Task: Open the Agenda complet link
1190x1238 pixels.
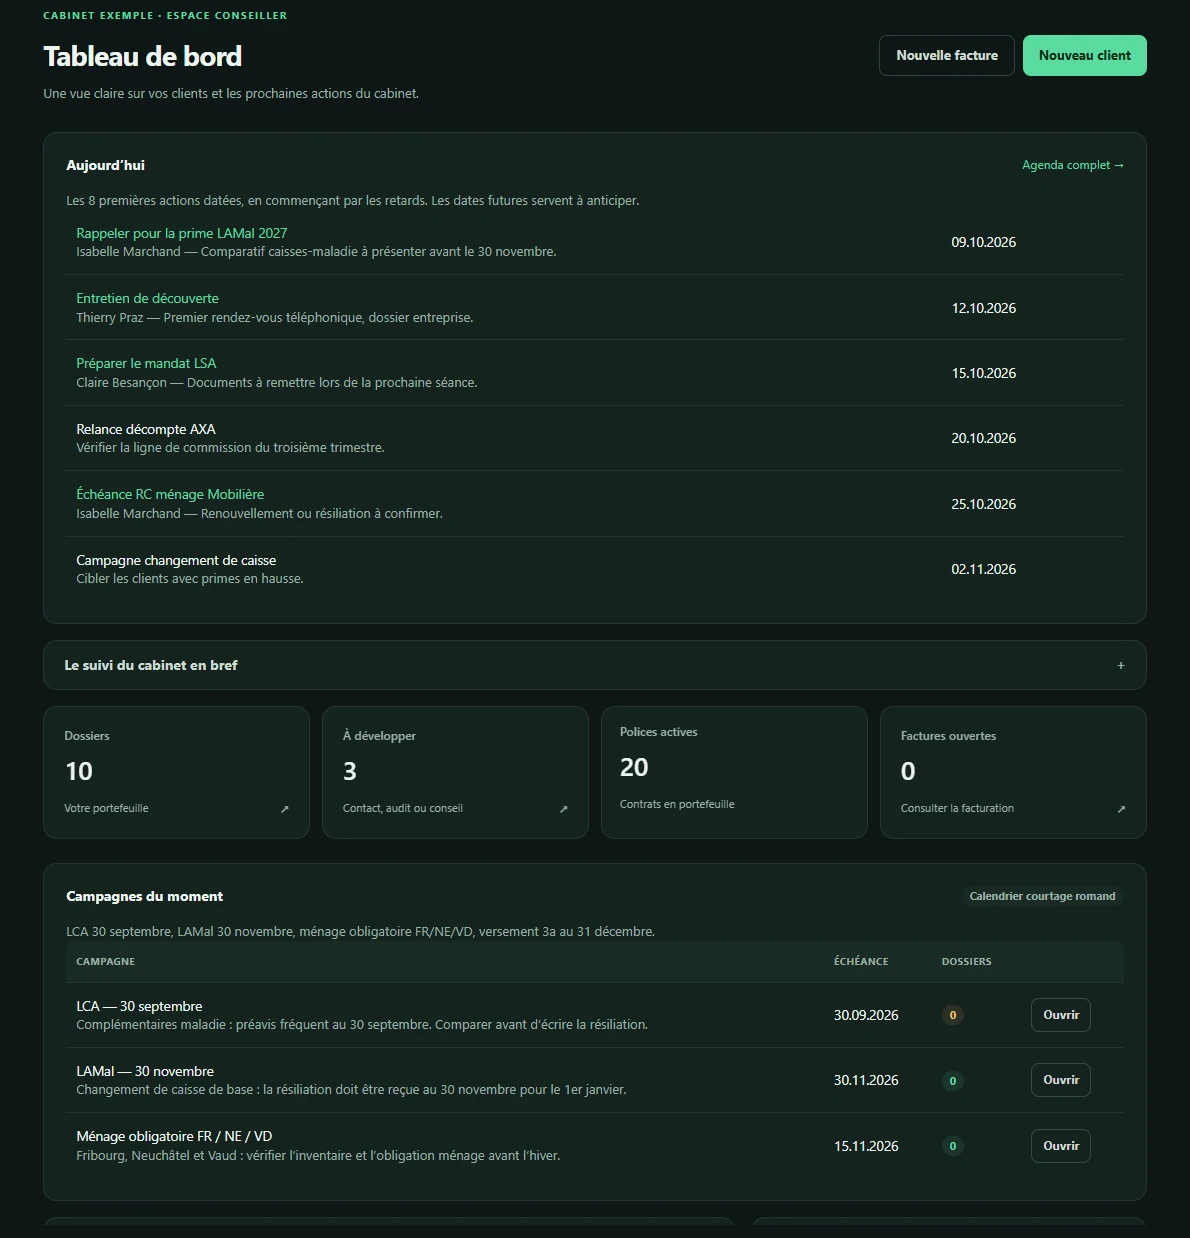Action: (1073, 165)
